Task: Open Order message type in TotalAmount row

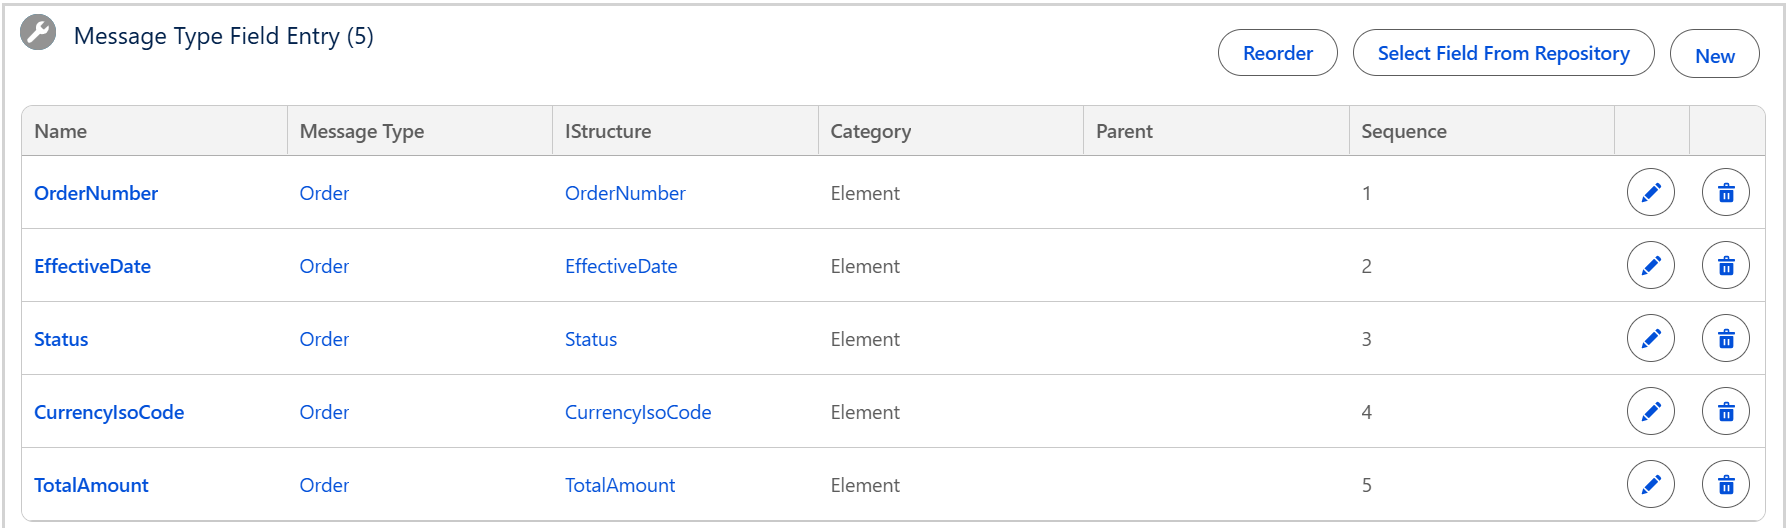Action: 324,485
